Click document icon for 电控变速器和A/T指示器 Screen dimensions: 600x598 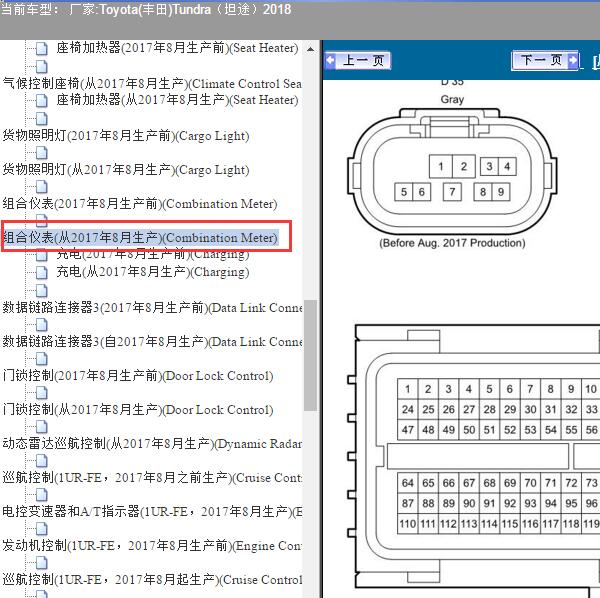click(x=41, y=495)
